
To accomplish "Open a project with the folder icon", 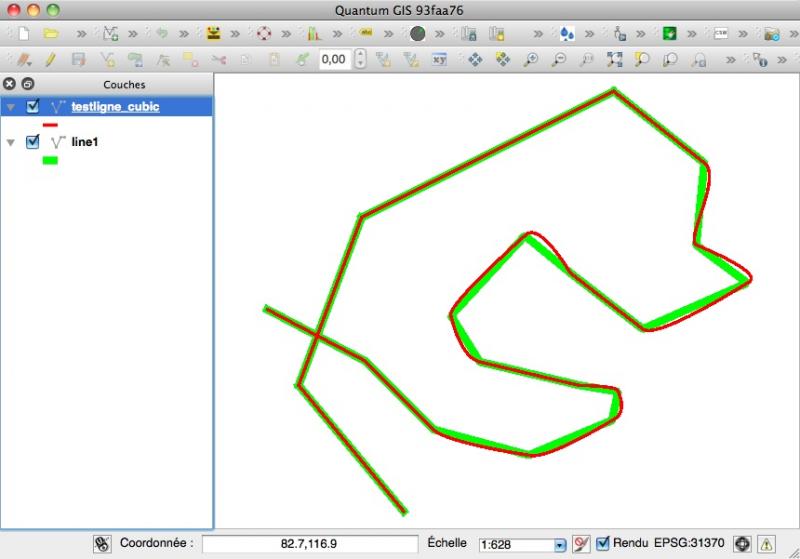I will coord(51,33).
